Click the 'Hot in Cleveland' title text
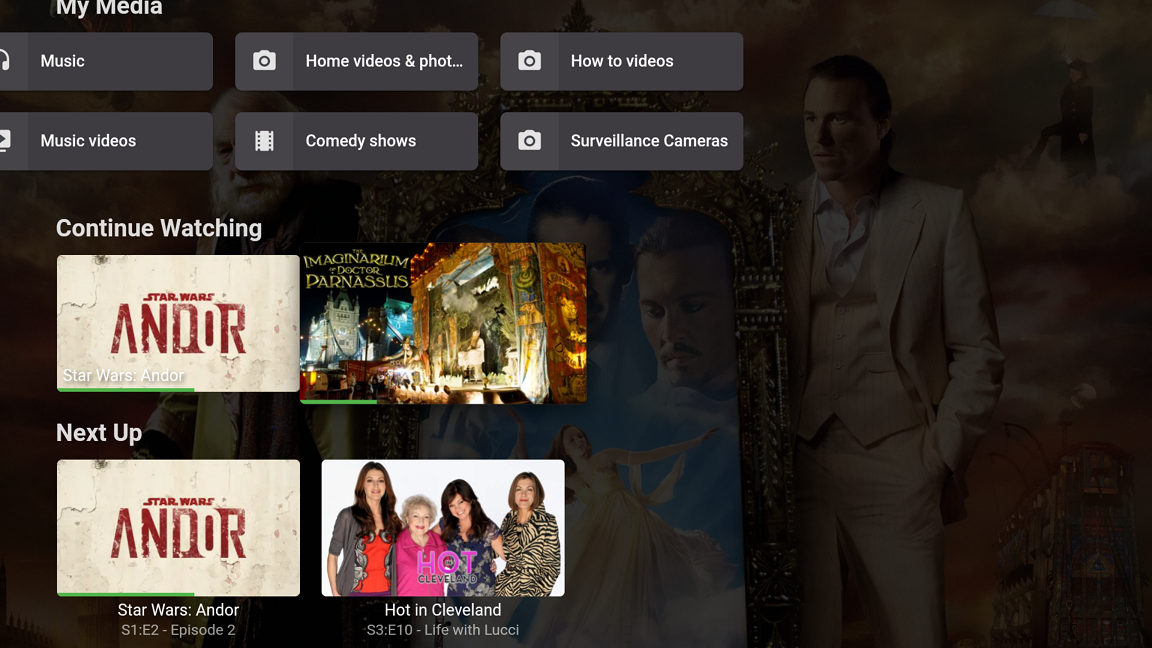Image resolution: width=1152 pixels, height=648 pixels. (443, 610)
